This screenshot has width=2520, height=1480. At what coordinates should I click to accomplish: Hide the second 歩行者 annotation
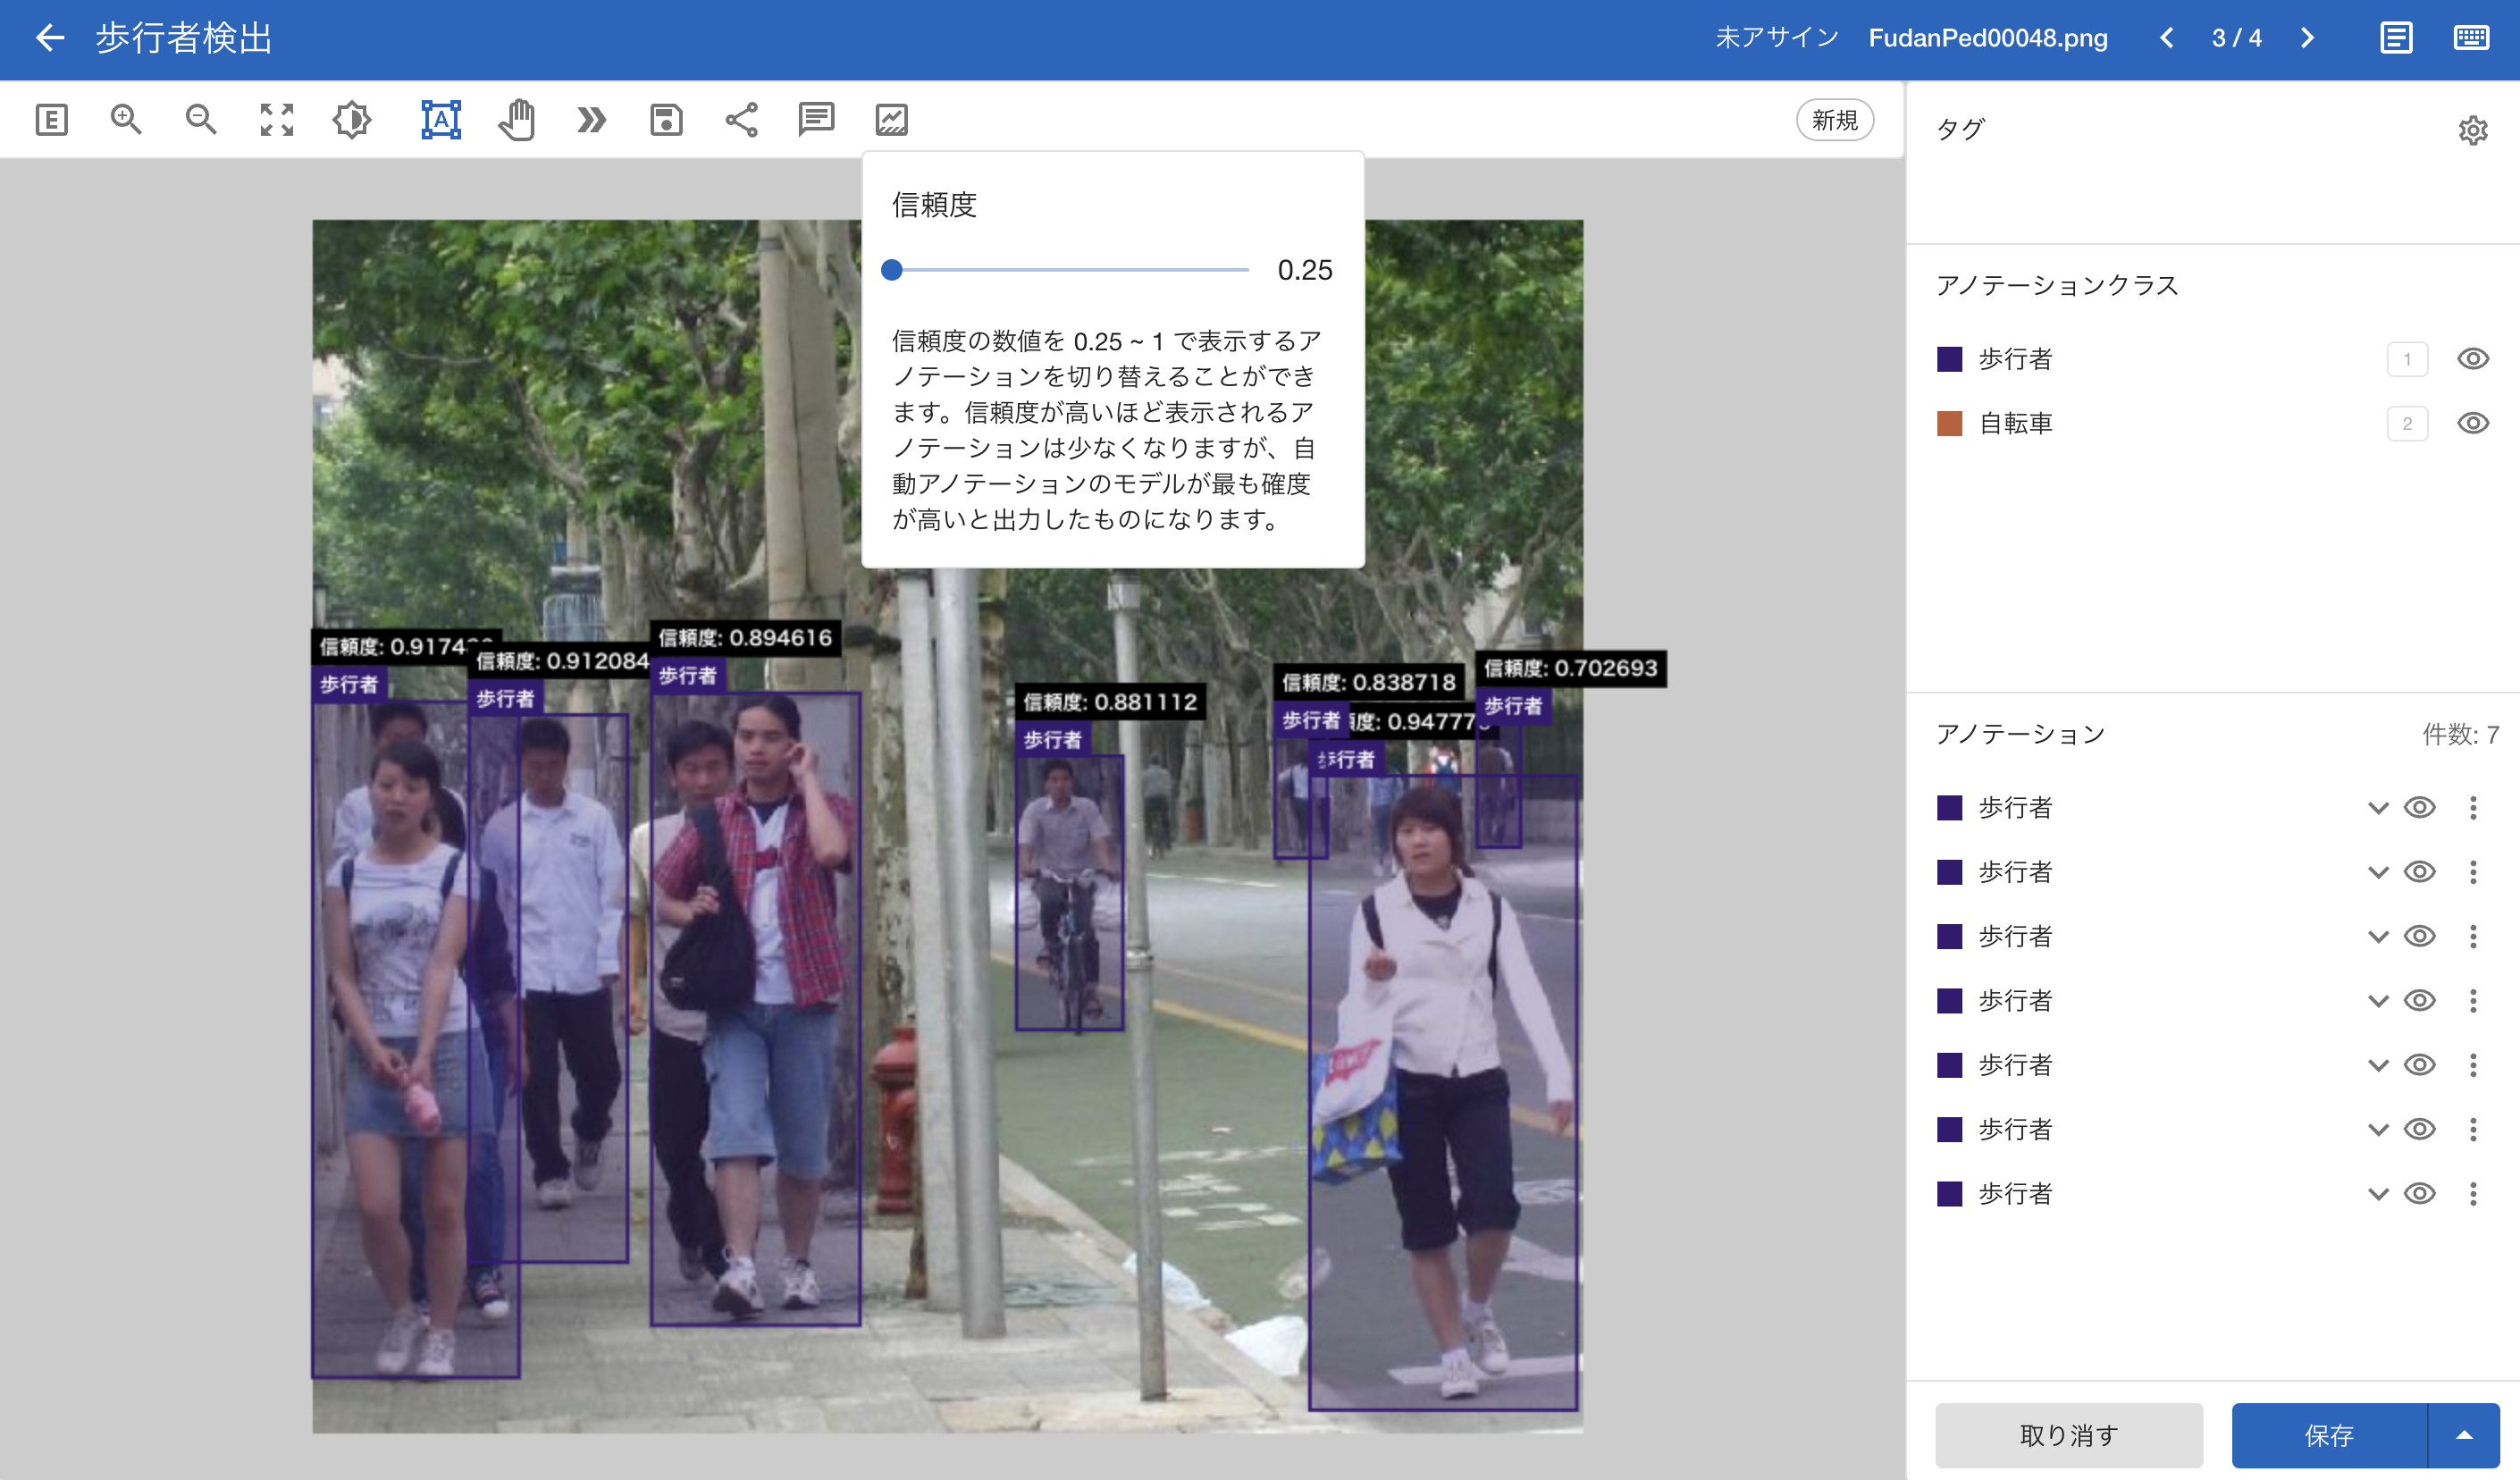click(x=2419, y=872)
